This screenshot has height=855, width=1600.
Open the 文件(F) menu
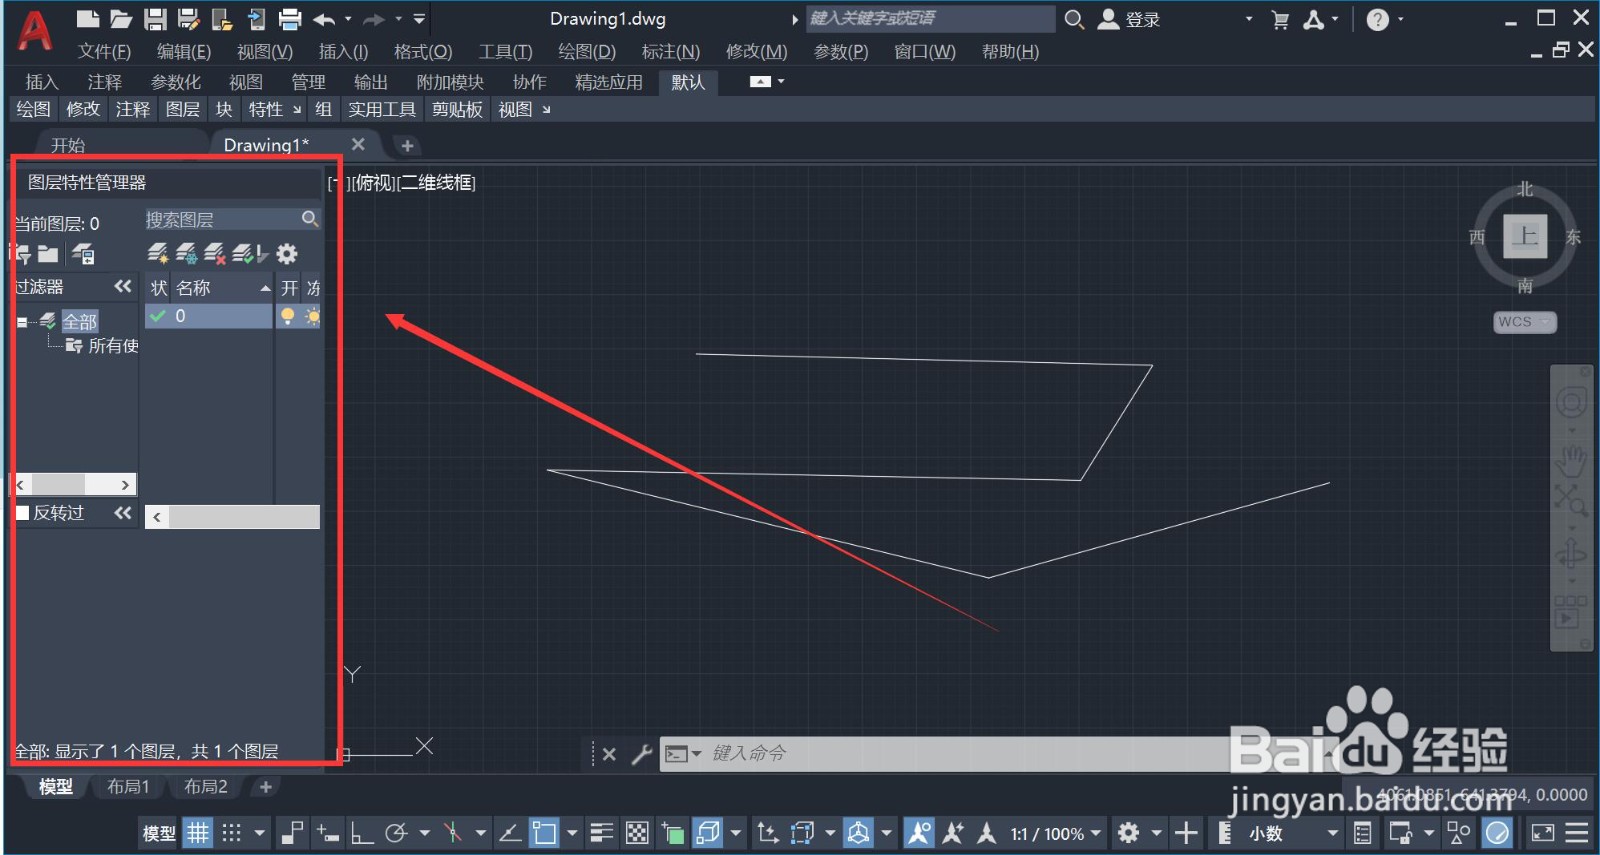(x=104, y=51)
